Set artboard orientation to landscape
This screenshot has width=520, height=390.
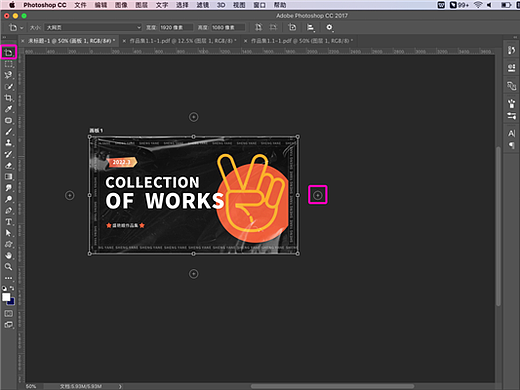273,27
